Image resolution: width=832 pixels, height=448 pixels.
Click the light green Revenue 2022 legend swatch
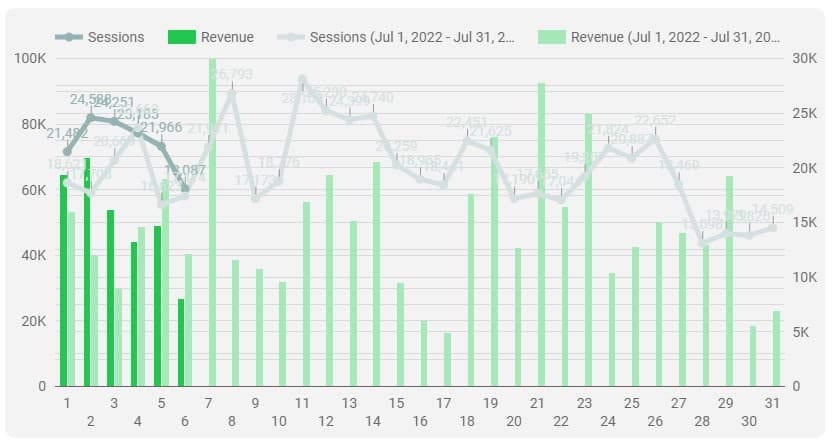pos(552,37)
